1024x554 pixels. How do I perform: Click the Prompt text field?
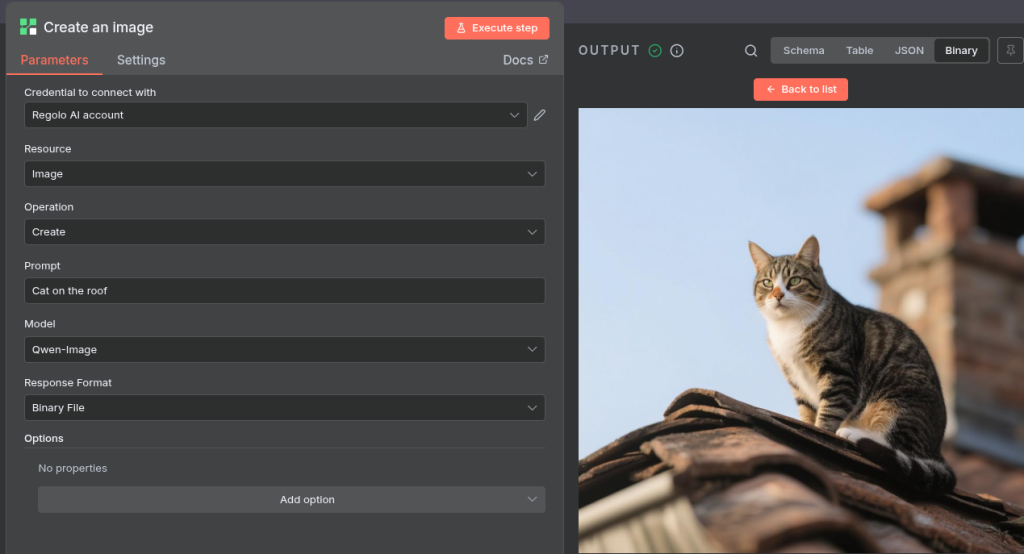(284, 291)
